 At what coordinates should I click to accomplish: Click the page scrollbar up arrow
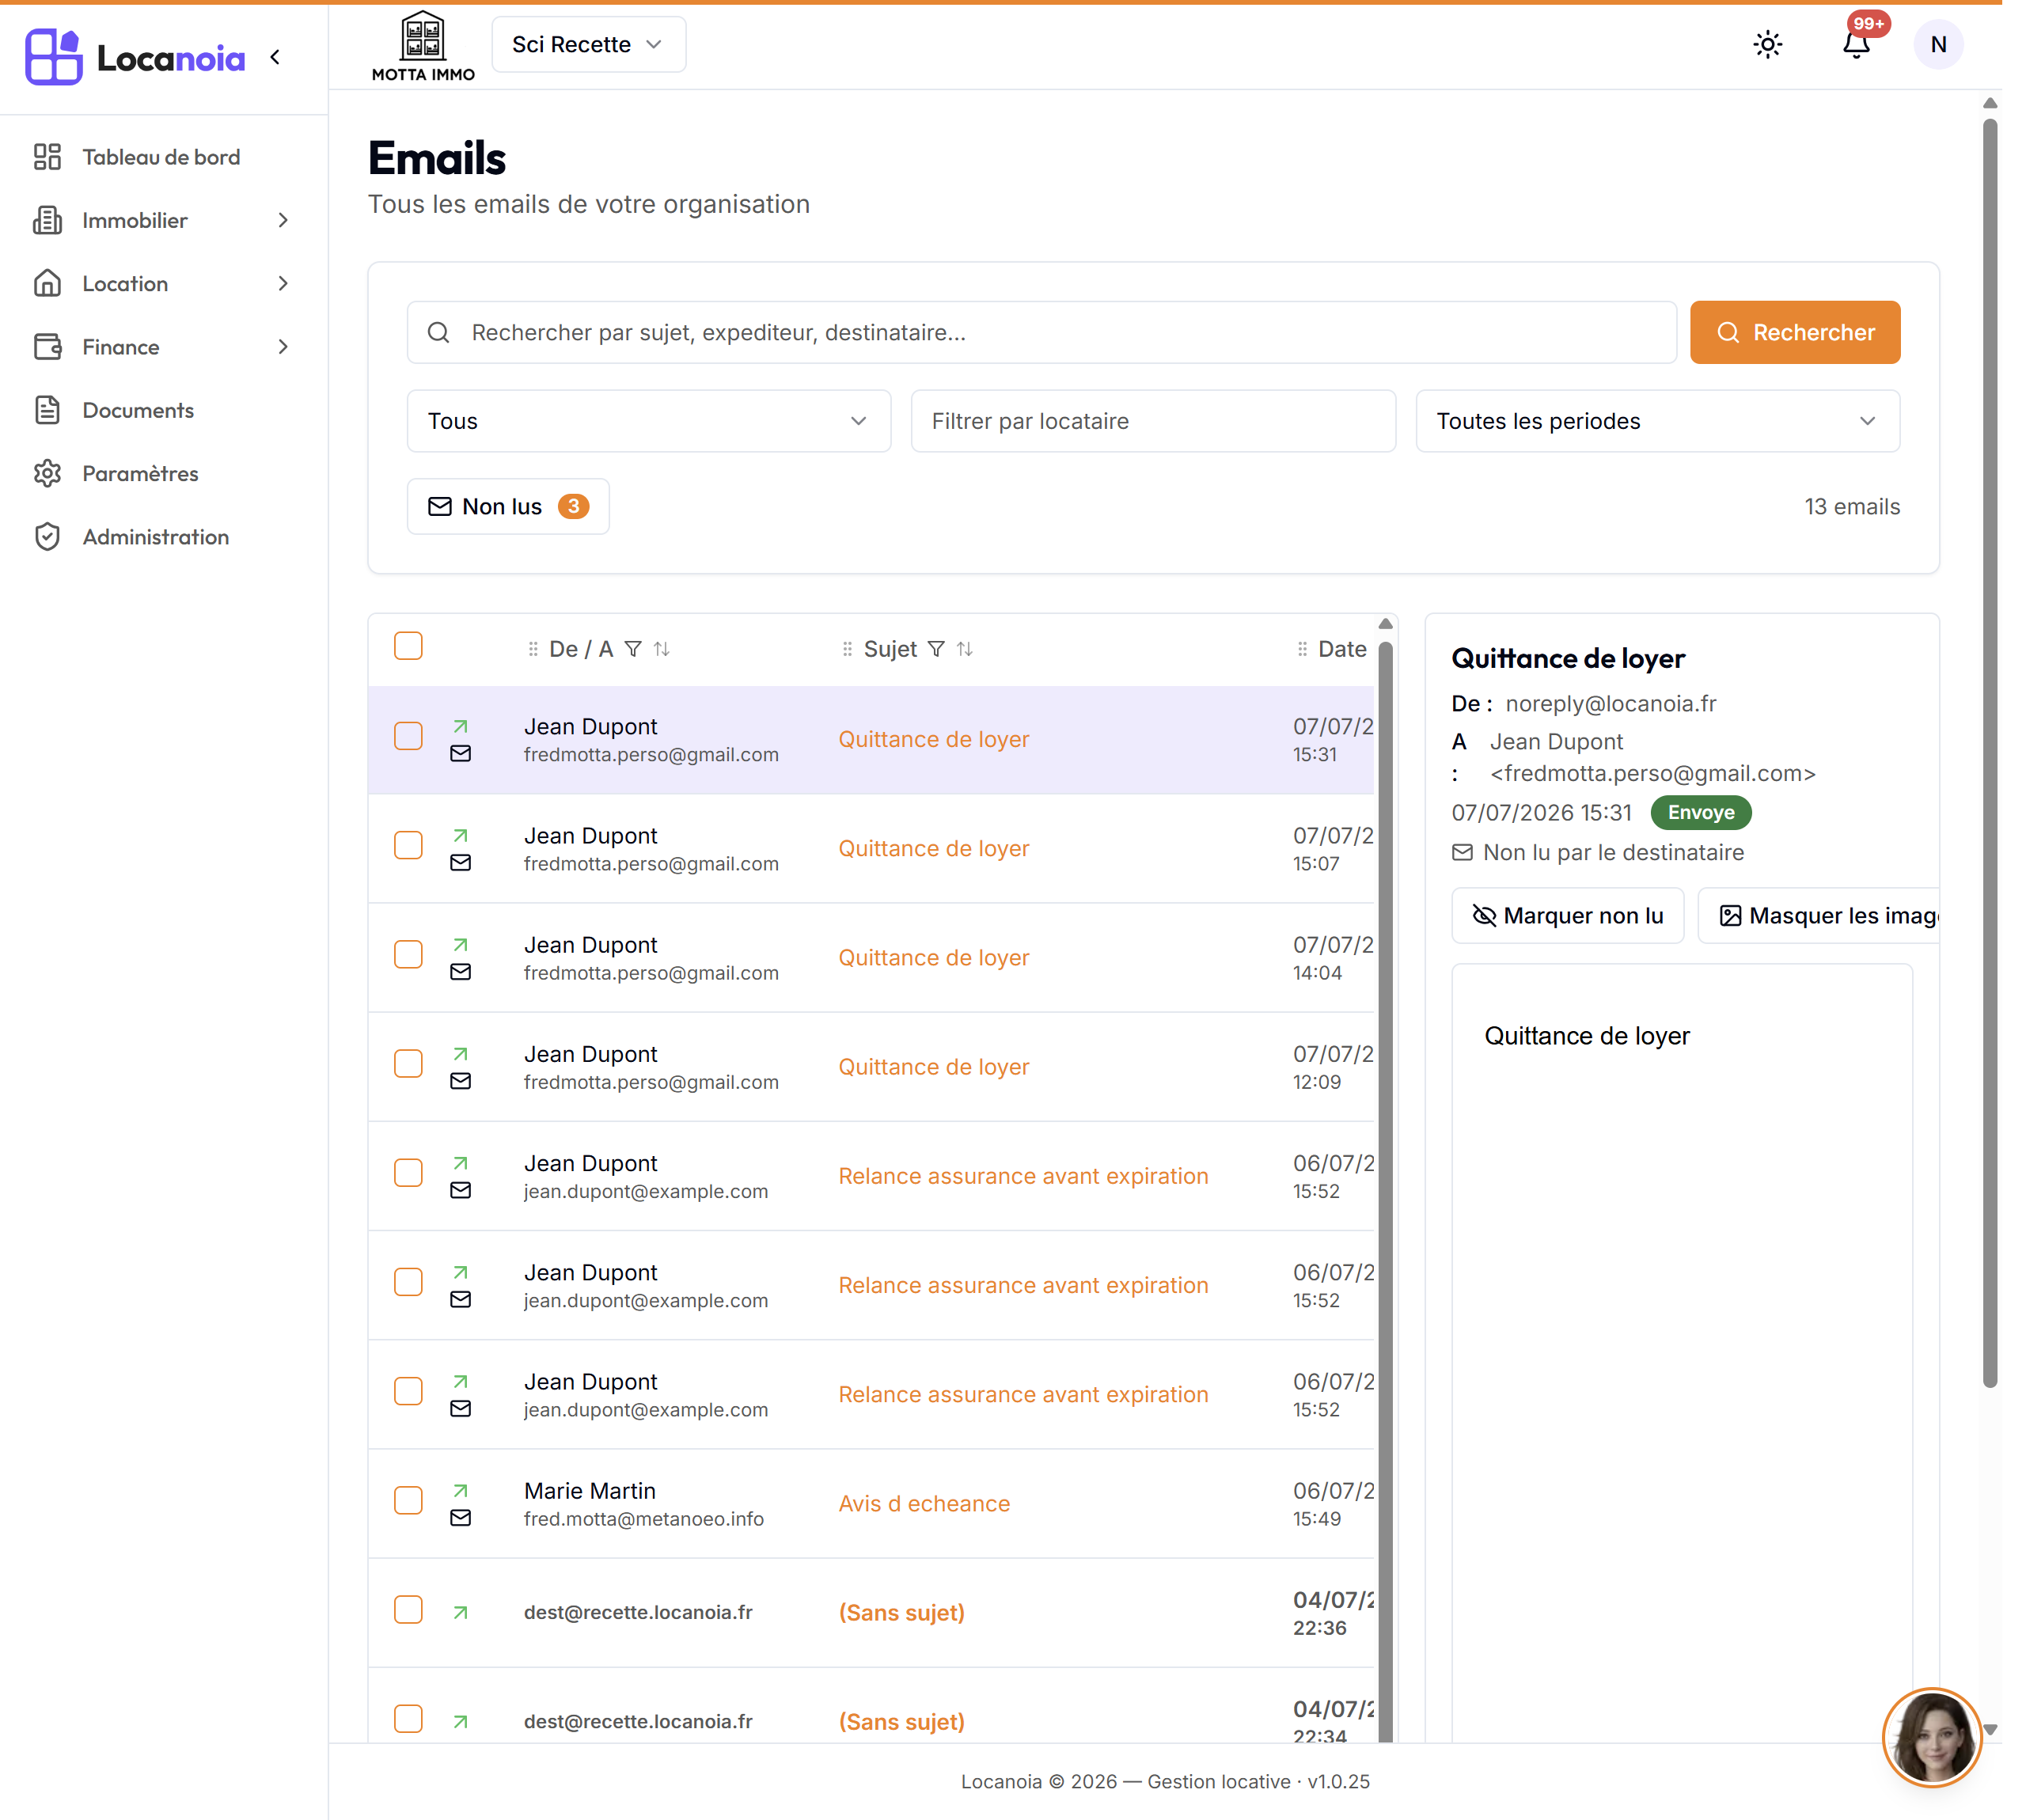tap(1990, 103)
